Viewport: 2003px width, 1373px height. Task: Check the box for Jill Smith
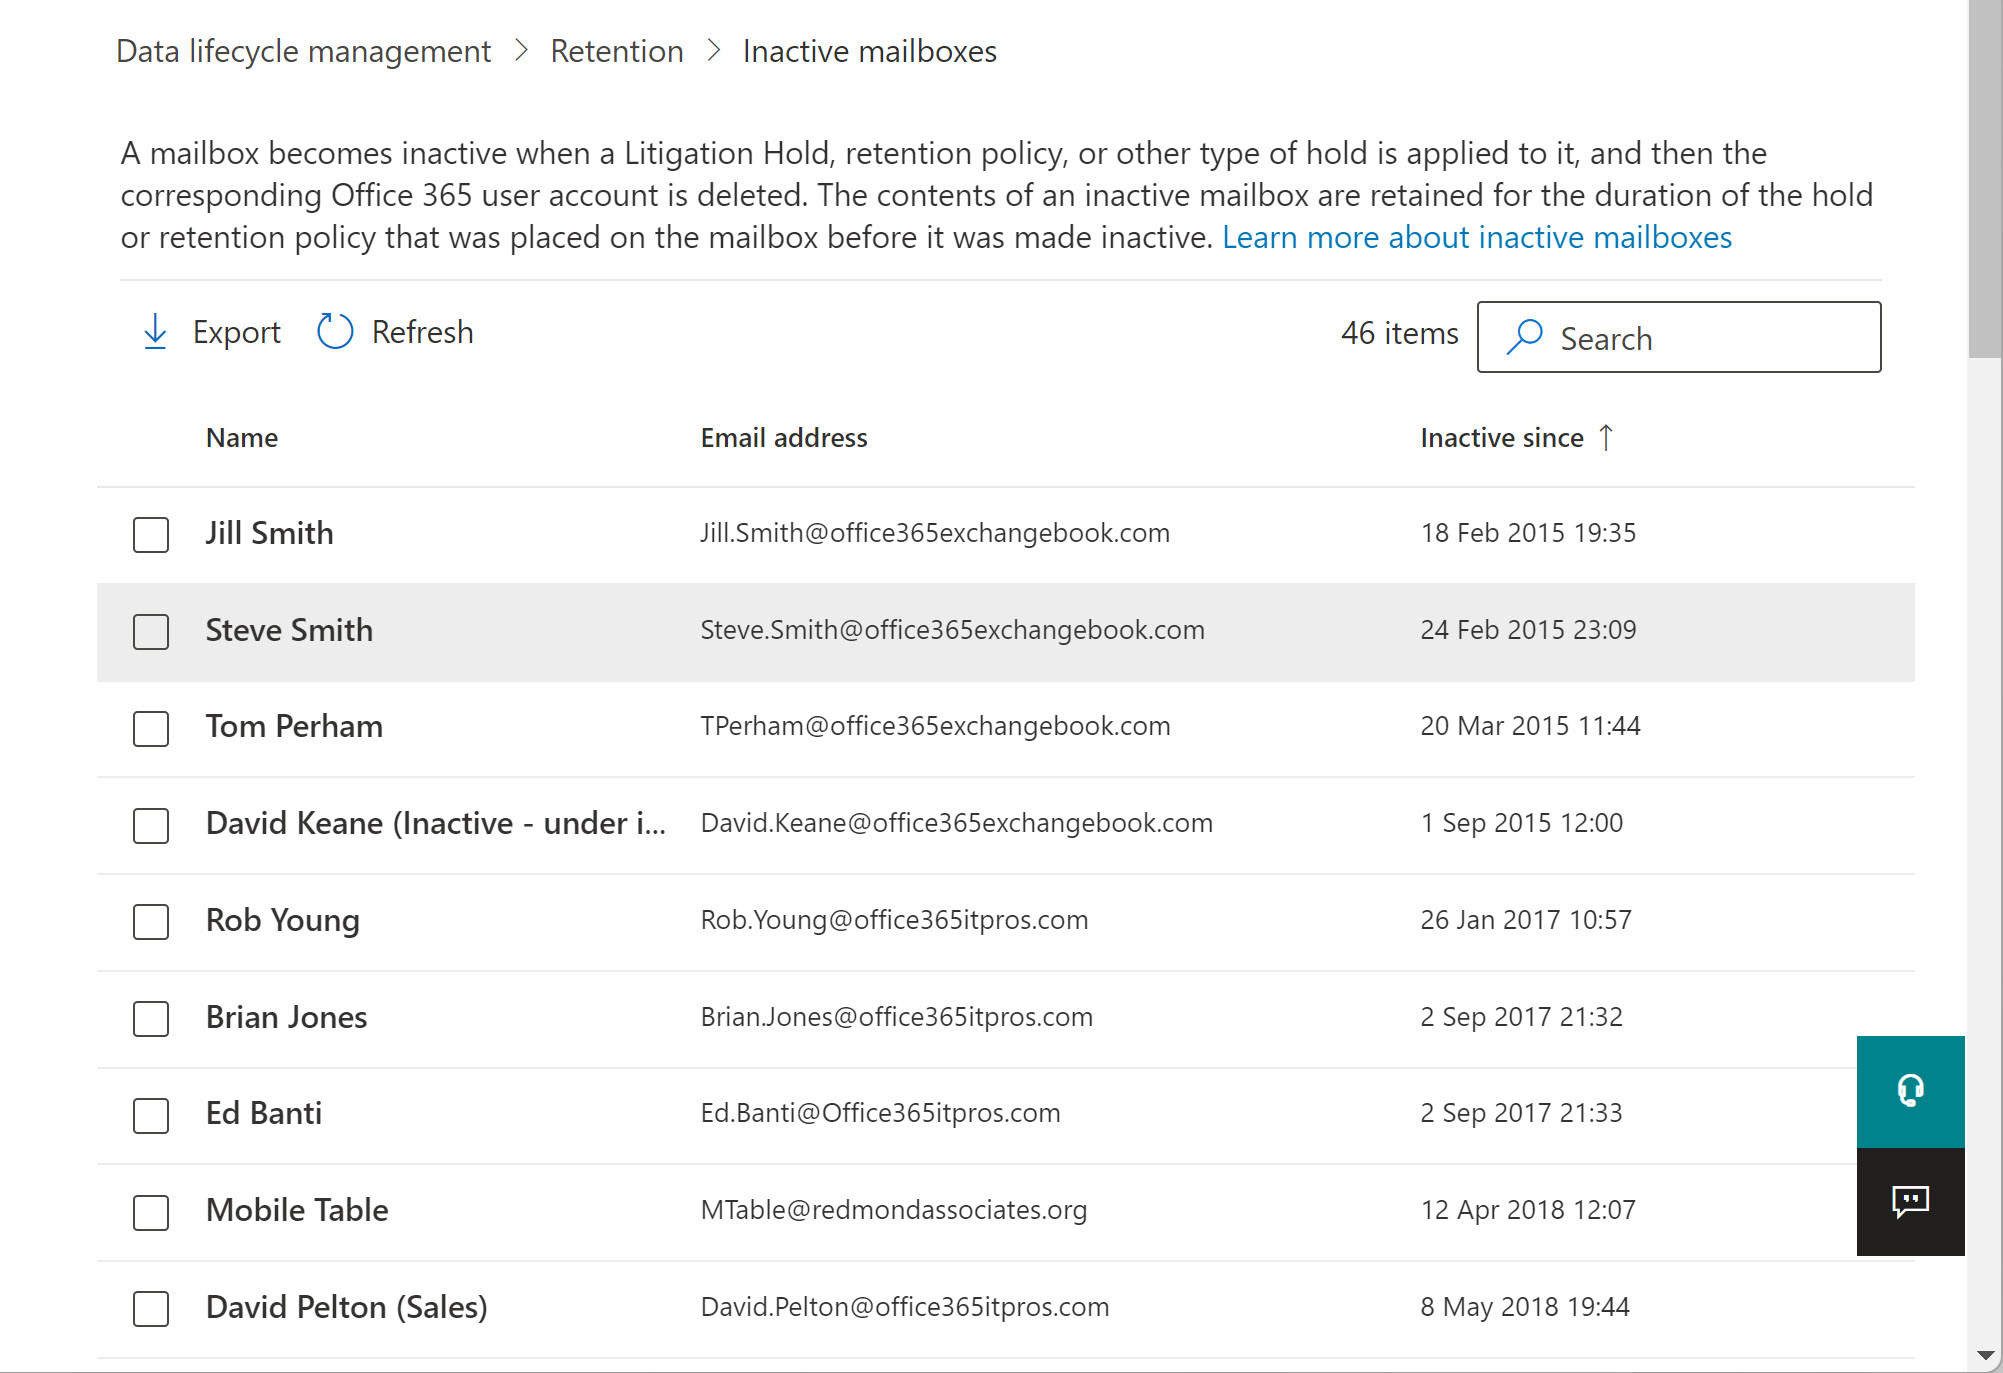151,534
